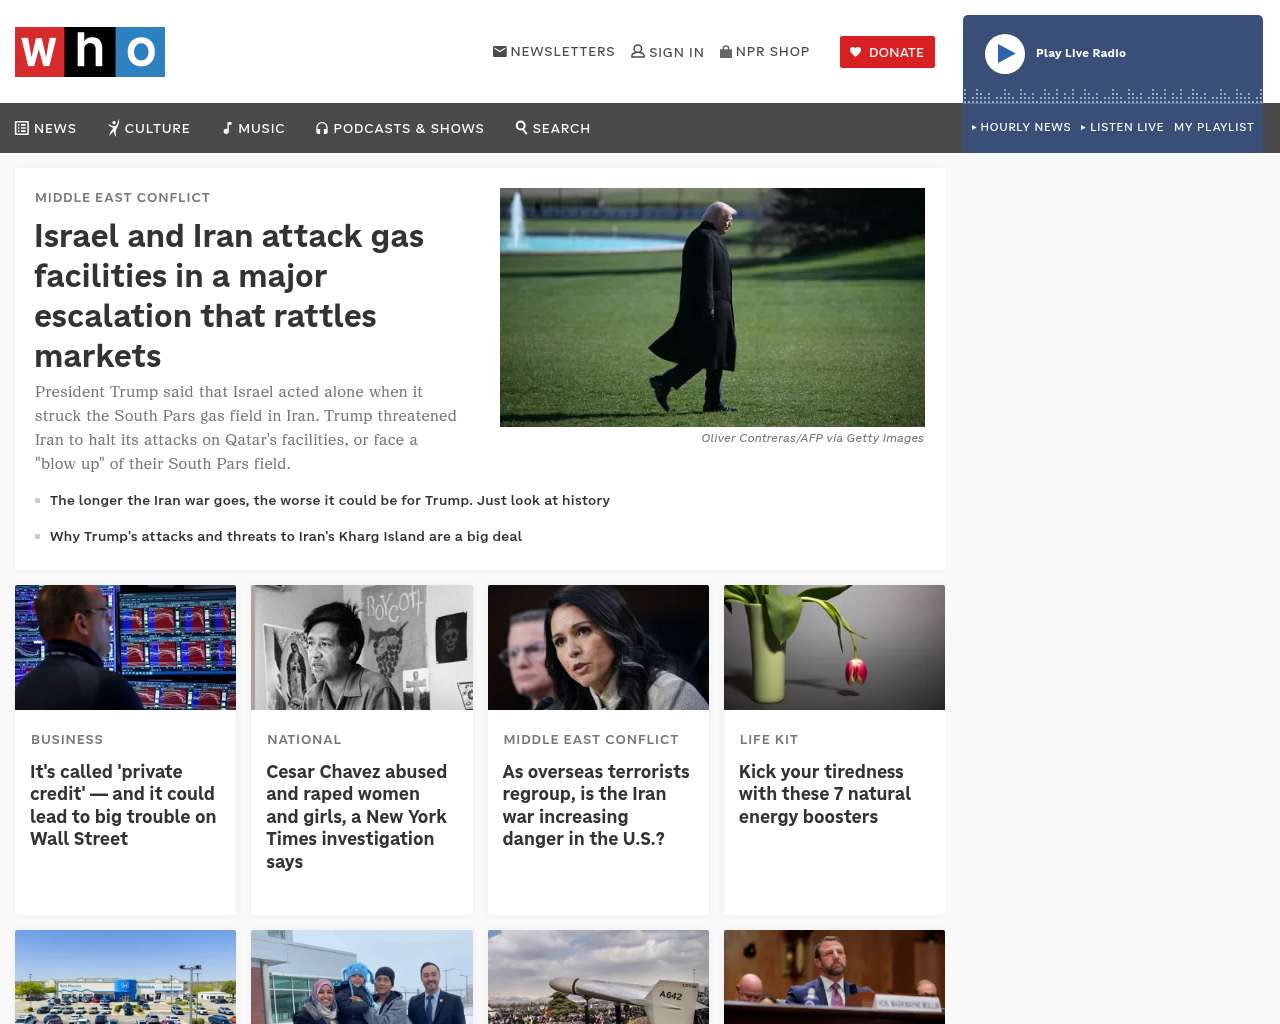Click the Oliver Contreras photo credit

tap(812, 438)
